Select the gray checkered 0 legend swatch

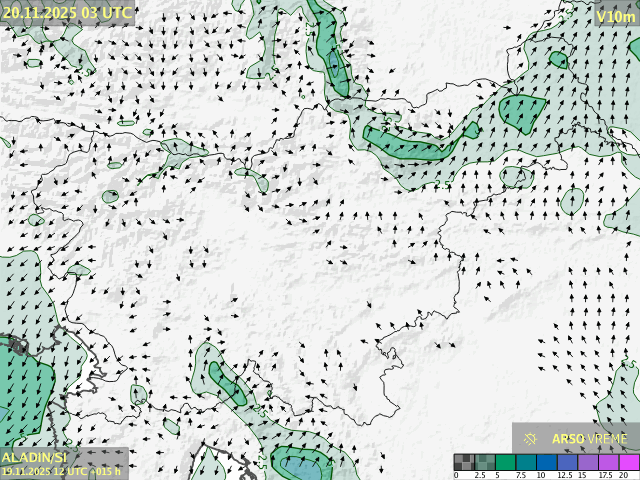[x=463, y=462]
